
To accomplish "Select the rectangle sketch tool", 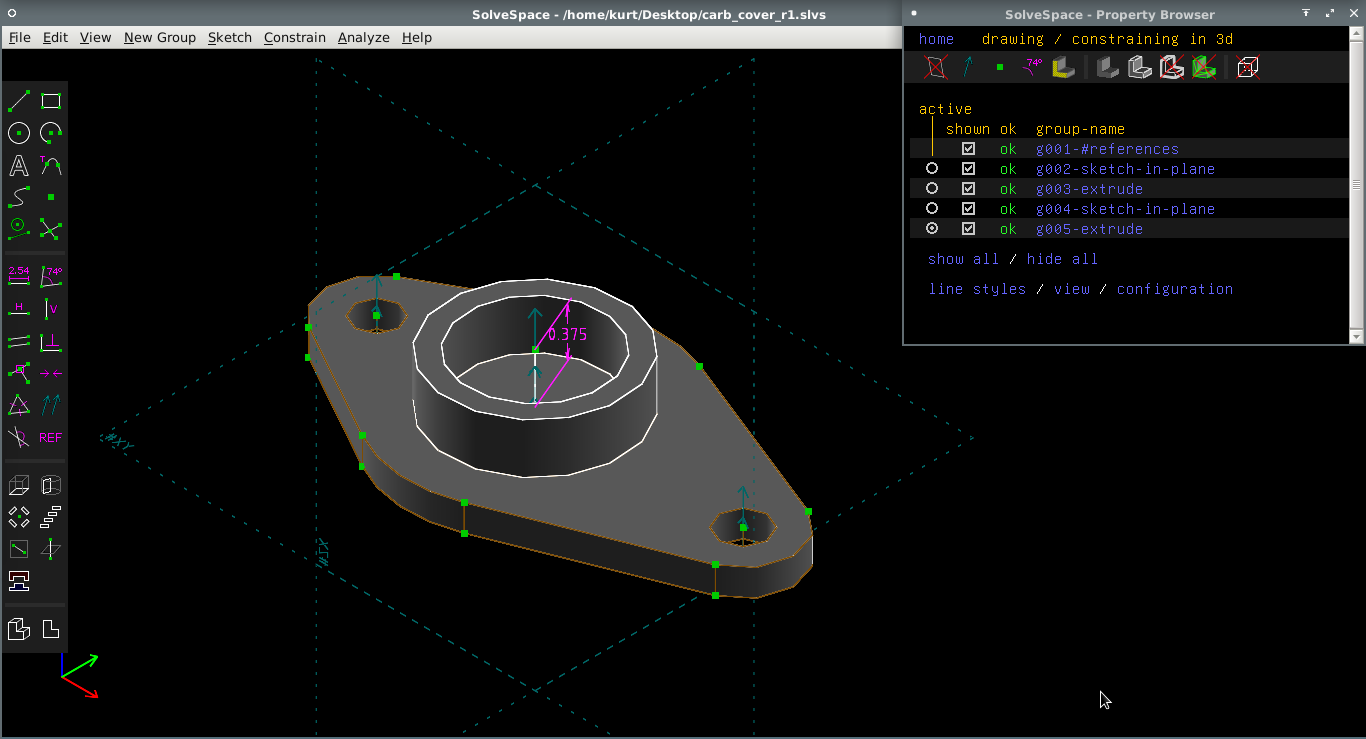I will (x=51, y=101).
